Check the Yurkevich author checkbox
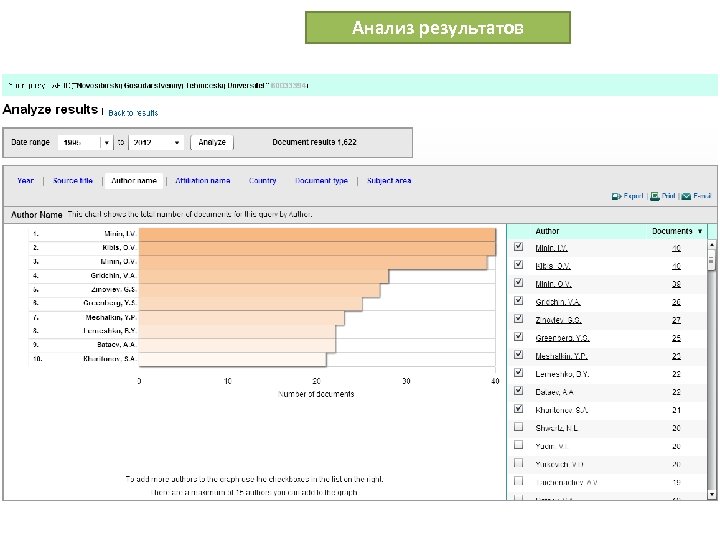The image size is (720, 540). (518, 462)
